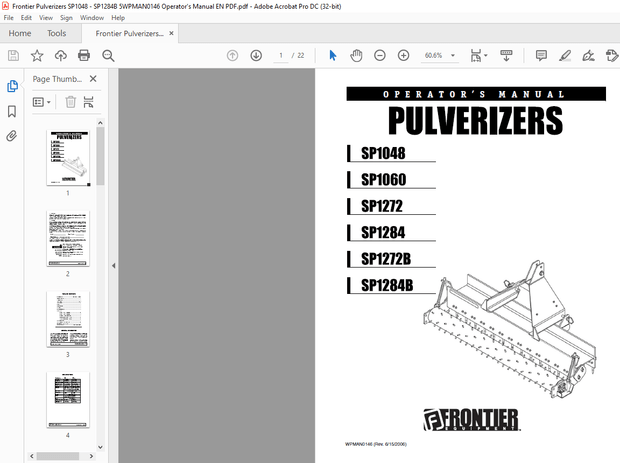This screenshot has width=620, height=463.
Task: Click the SP1048 model text
Action: [383, 153]
